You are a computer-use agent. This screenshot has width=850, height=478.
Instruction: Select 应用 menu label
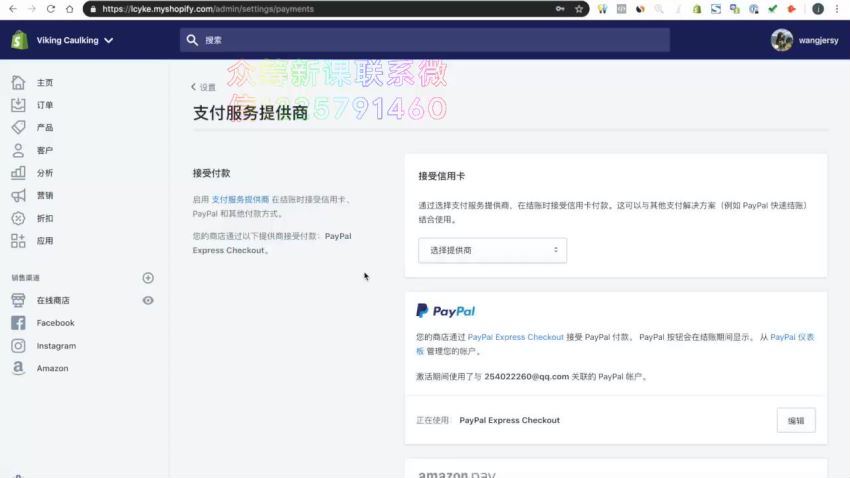(45, 241)
